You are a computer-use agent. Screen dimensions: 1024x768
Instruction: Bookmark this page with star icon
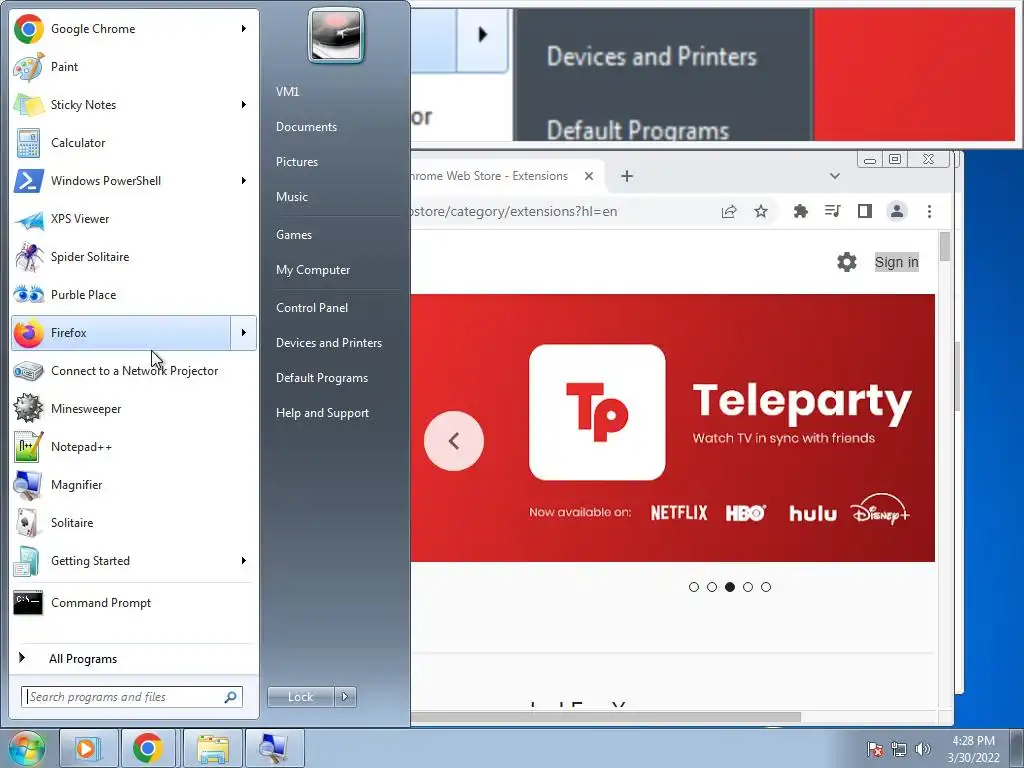pyautogui.click(x=761, y=211)
